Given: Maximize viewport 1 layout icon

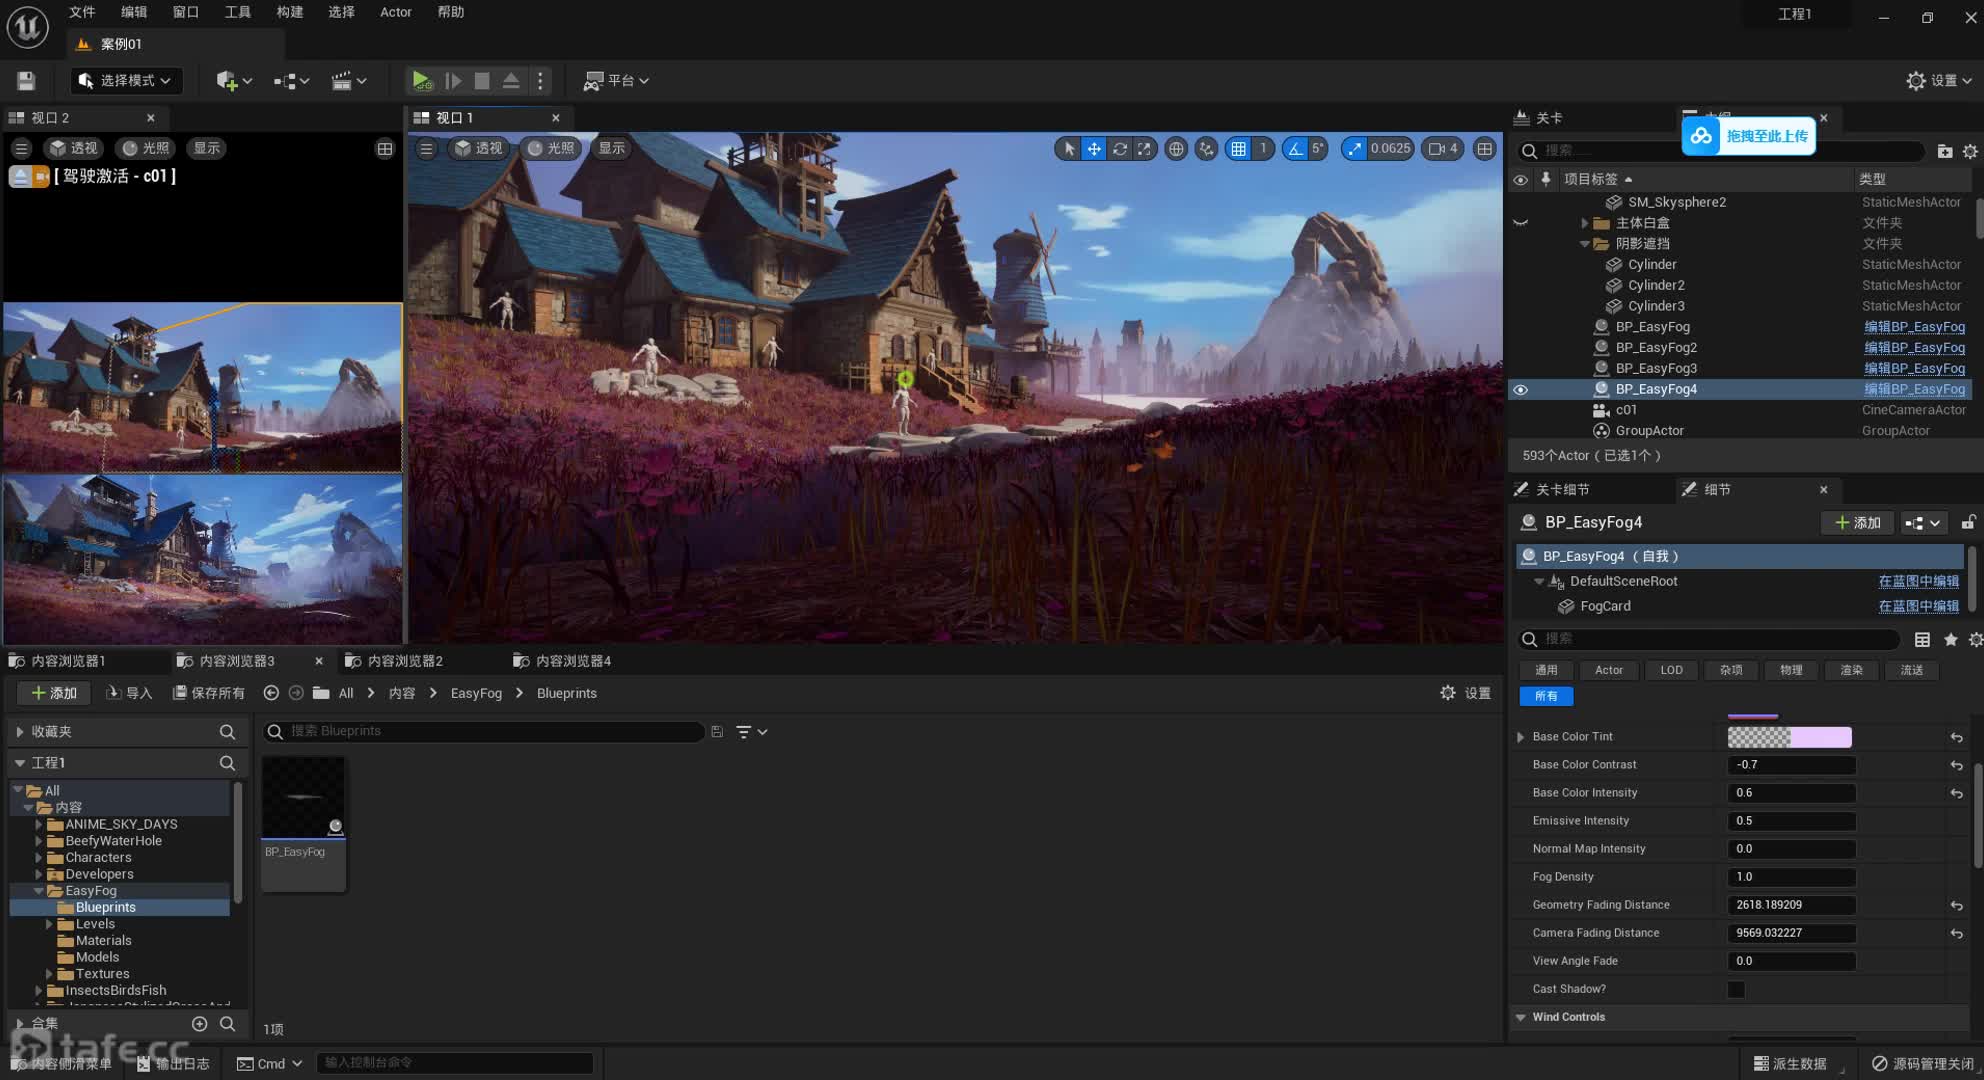Looking at the screenshot, I should pos(1485,148).
